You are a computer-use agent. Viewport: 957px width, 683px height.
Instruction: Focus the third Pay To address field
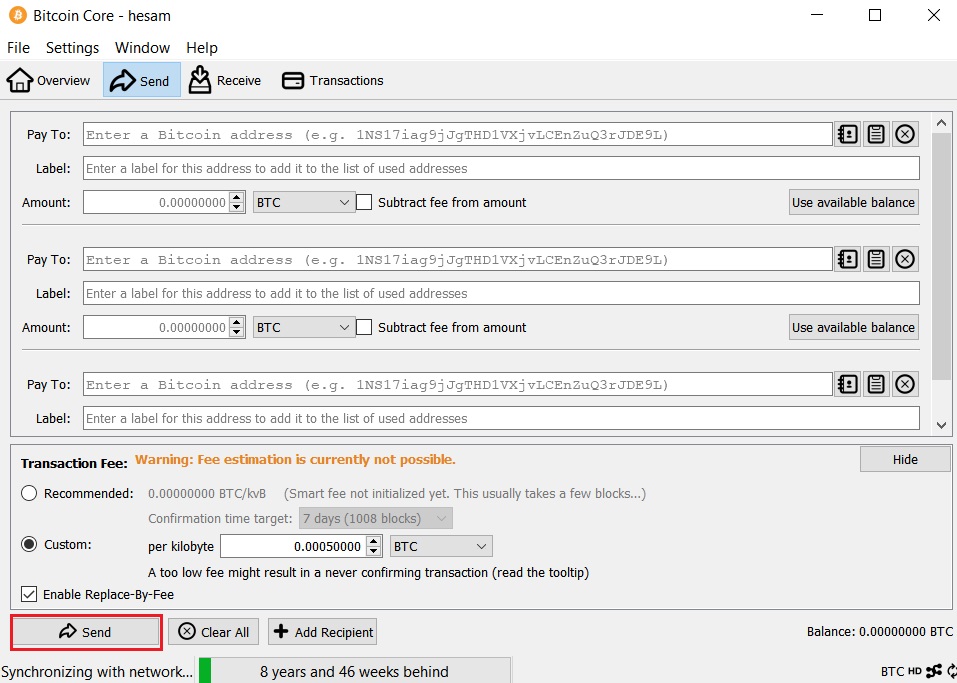click(458, 385)
